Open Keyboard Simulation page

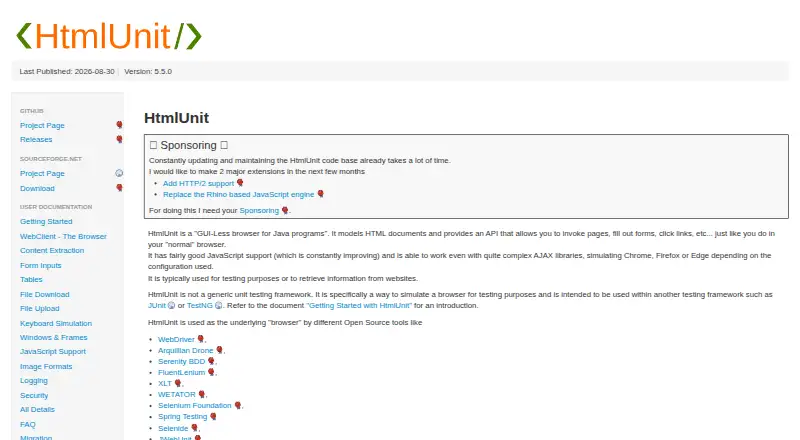coord(56,324)
